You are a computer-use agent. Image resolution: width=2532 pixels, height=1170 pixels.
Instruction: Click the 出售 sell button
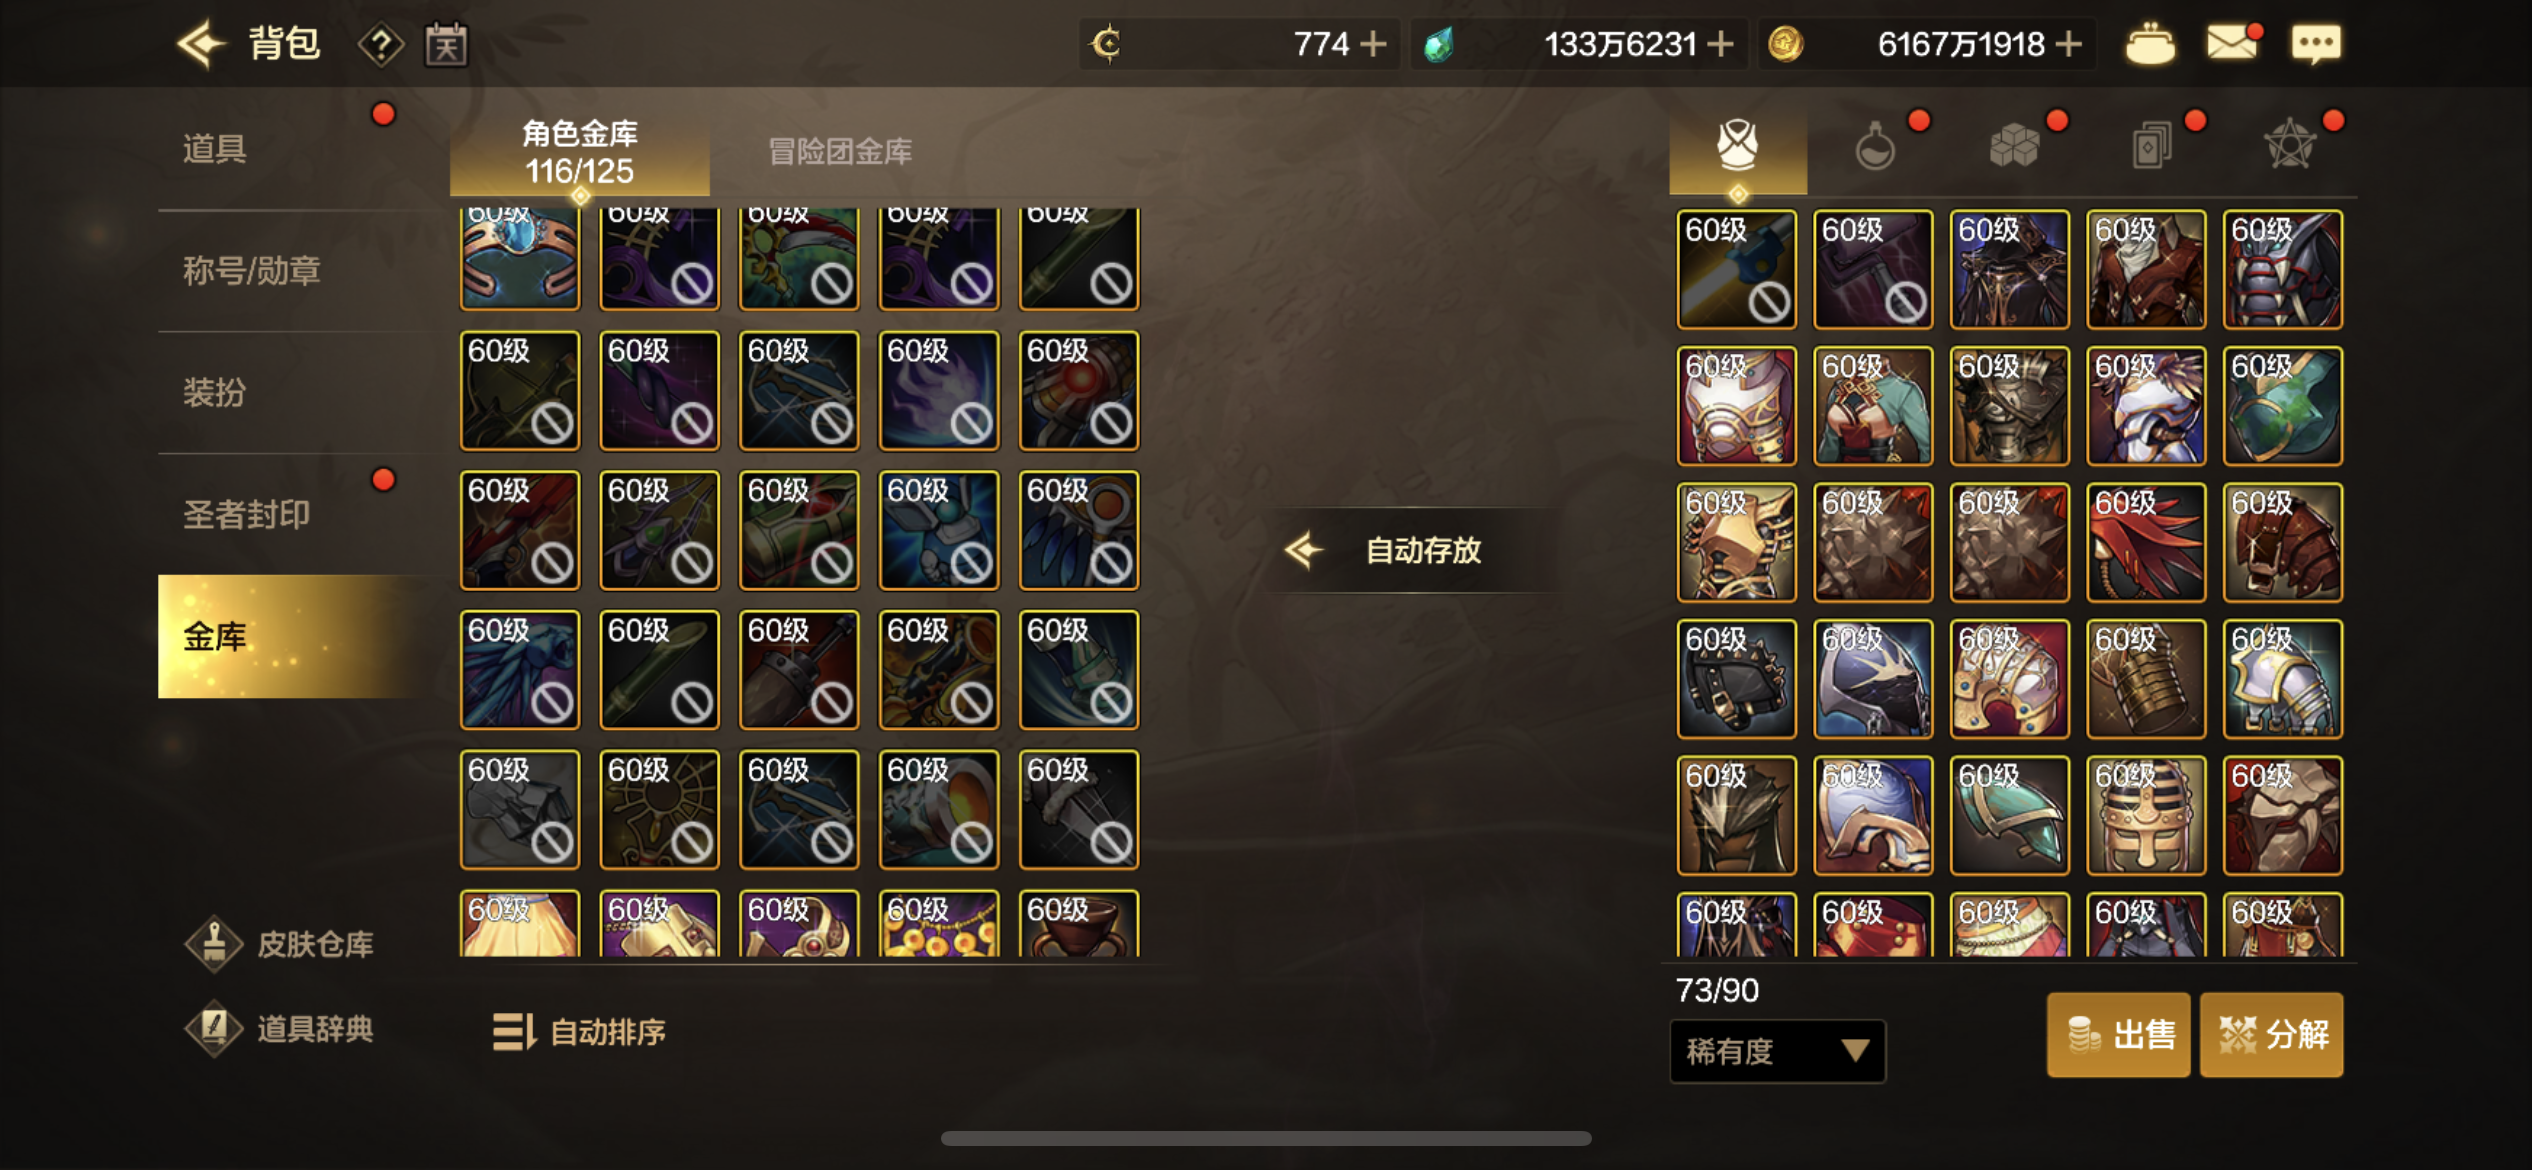tap(2118, 1034)
